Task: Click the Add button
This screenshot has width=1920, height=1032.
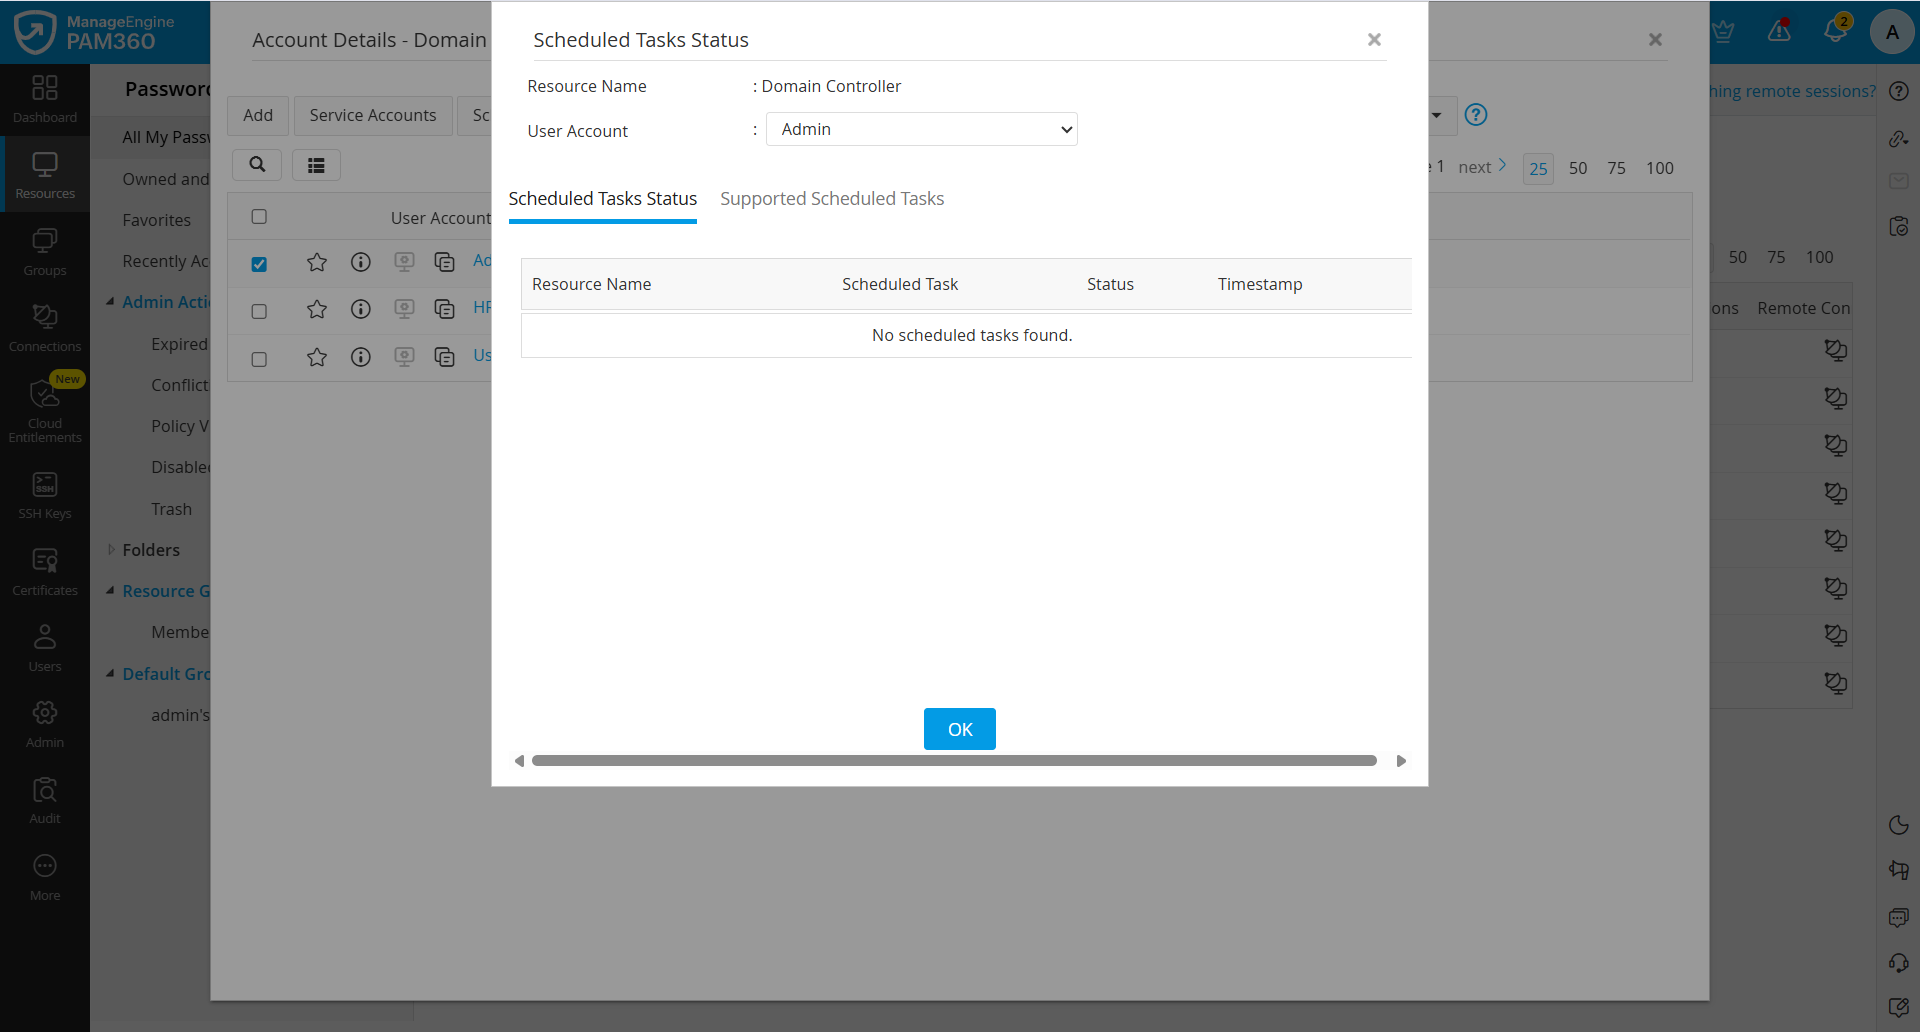Action: 258,116
